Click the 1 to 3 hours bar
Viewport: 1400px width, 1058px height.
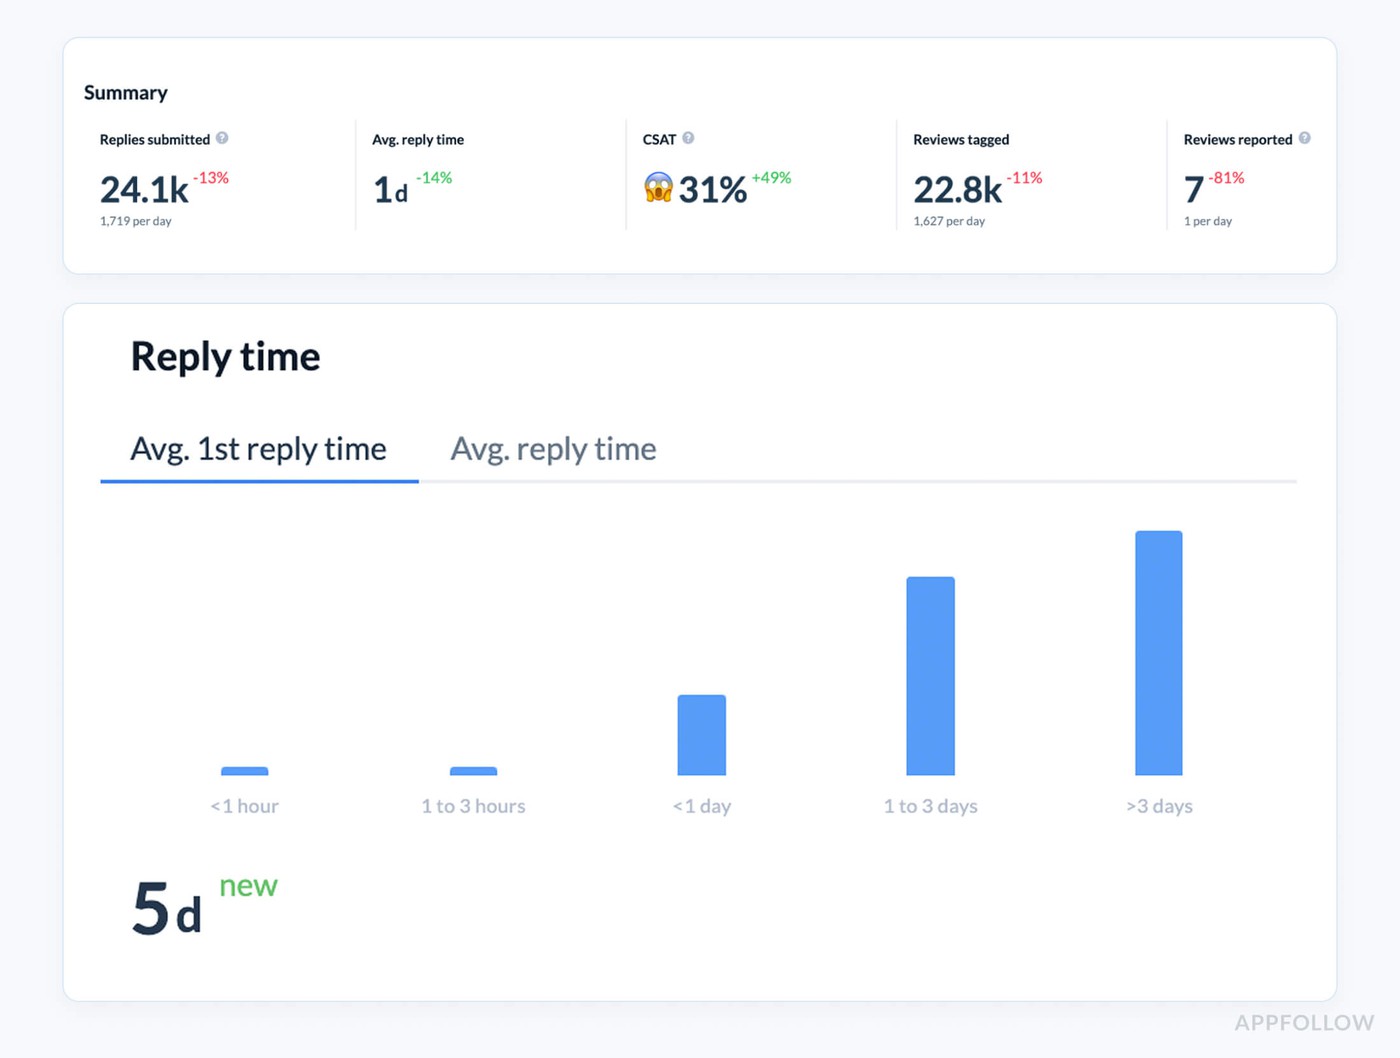[473, 771]
